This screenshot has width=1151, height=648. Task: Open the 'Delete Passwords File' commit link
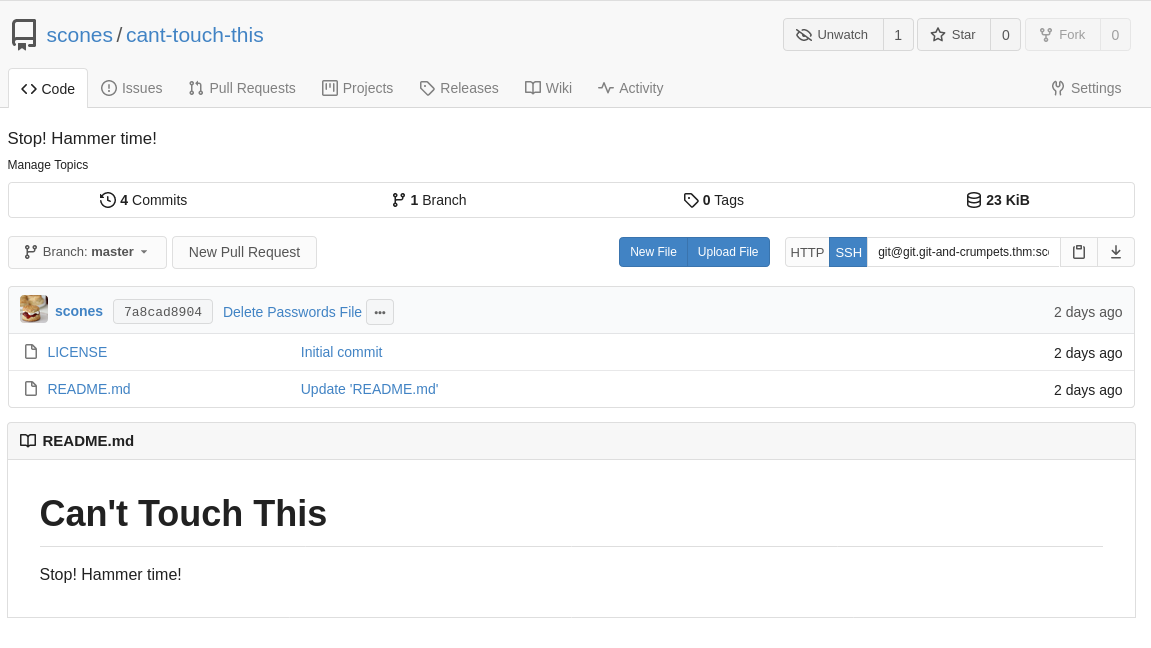pyautogui.click(x=292, y=312)
